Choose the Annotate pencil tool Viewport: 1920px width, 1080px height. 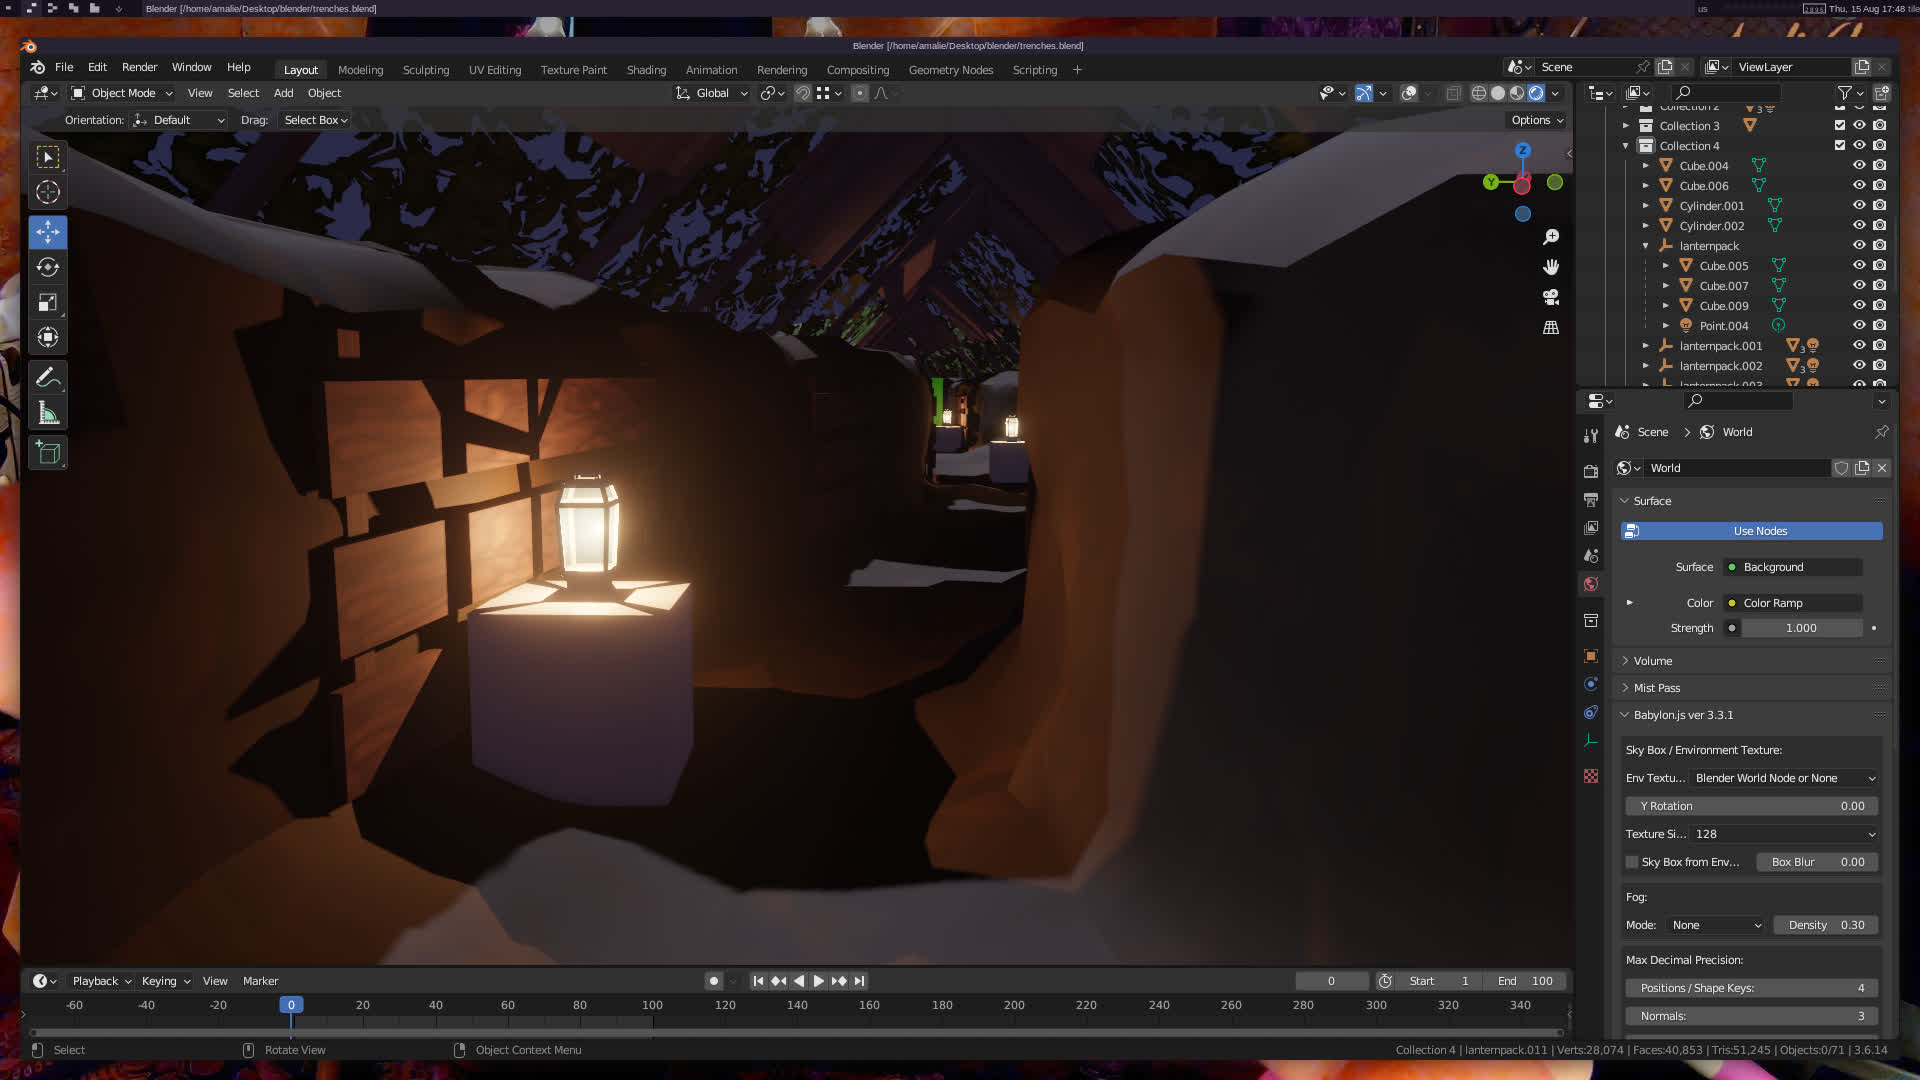47,378
